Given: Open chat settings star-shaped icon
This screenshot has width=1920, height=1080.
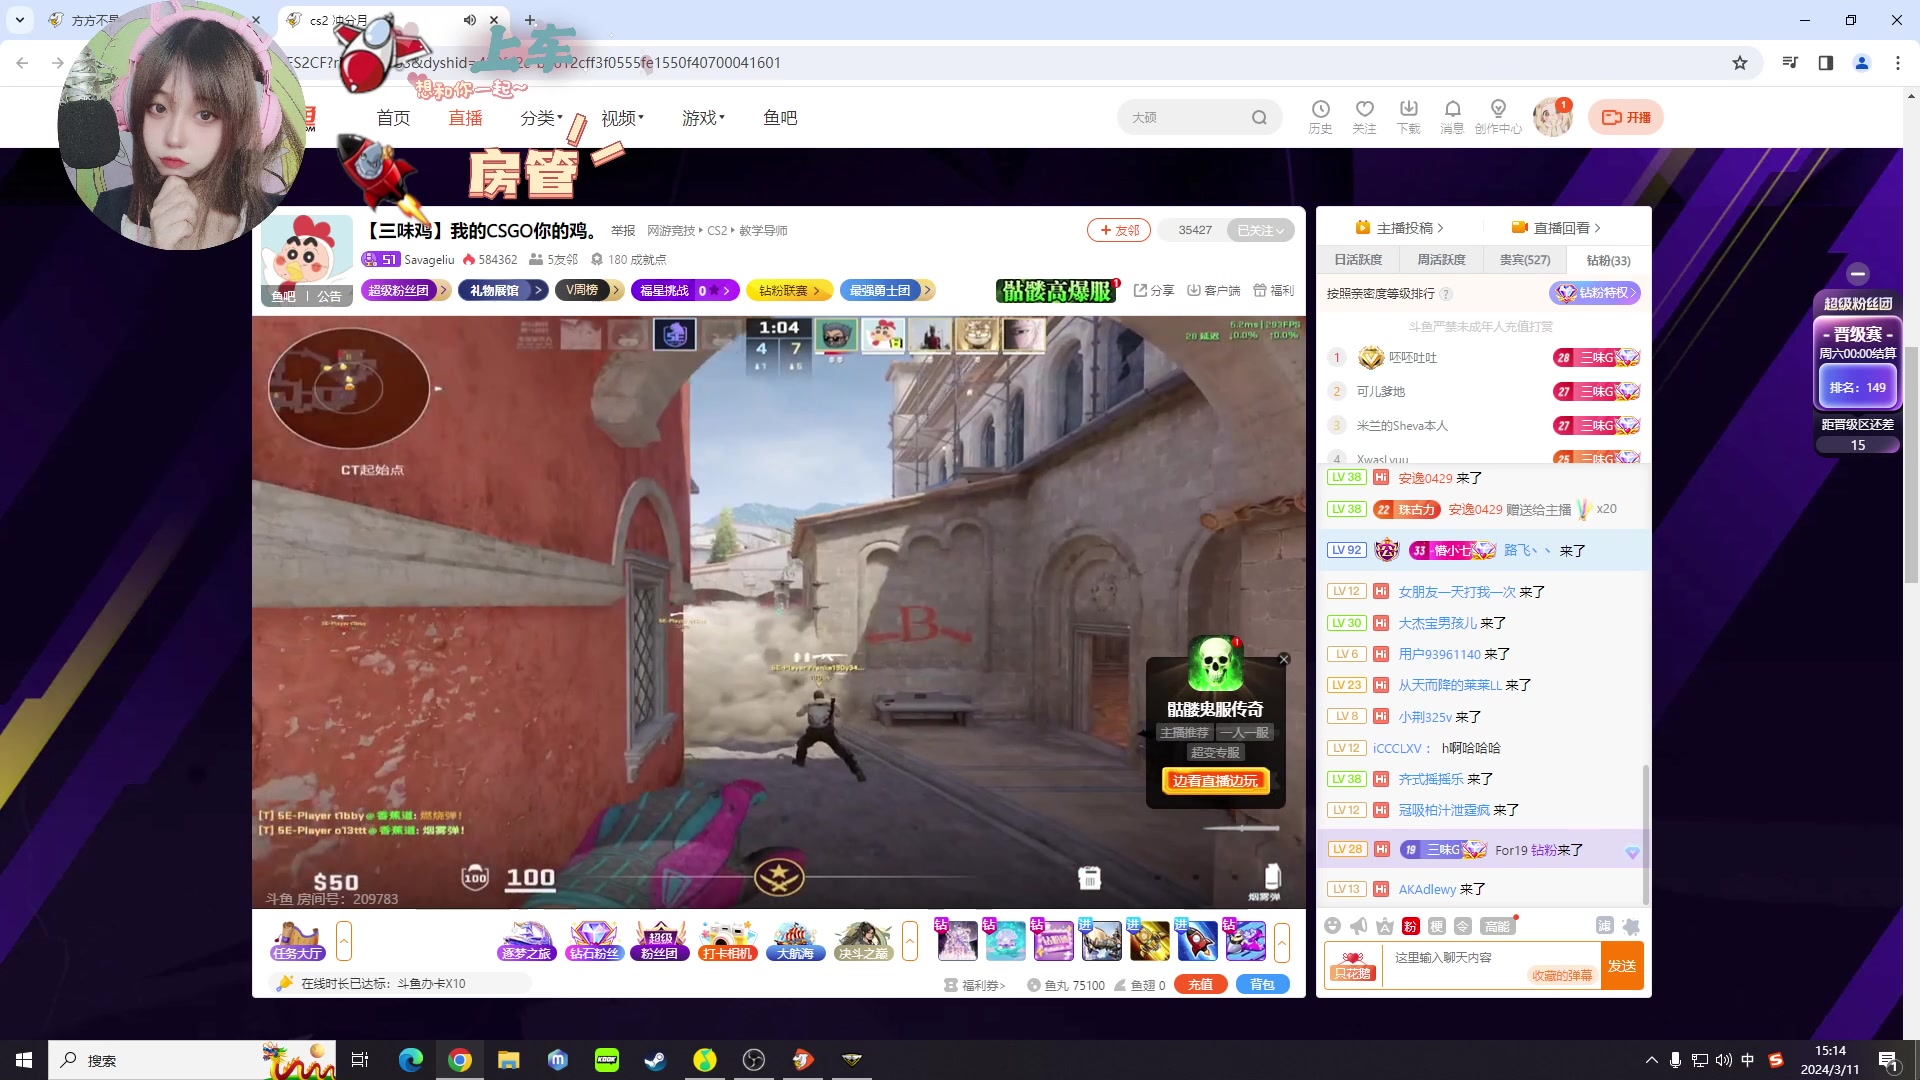Looking at the screenshot, I should point(1631,926).
